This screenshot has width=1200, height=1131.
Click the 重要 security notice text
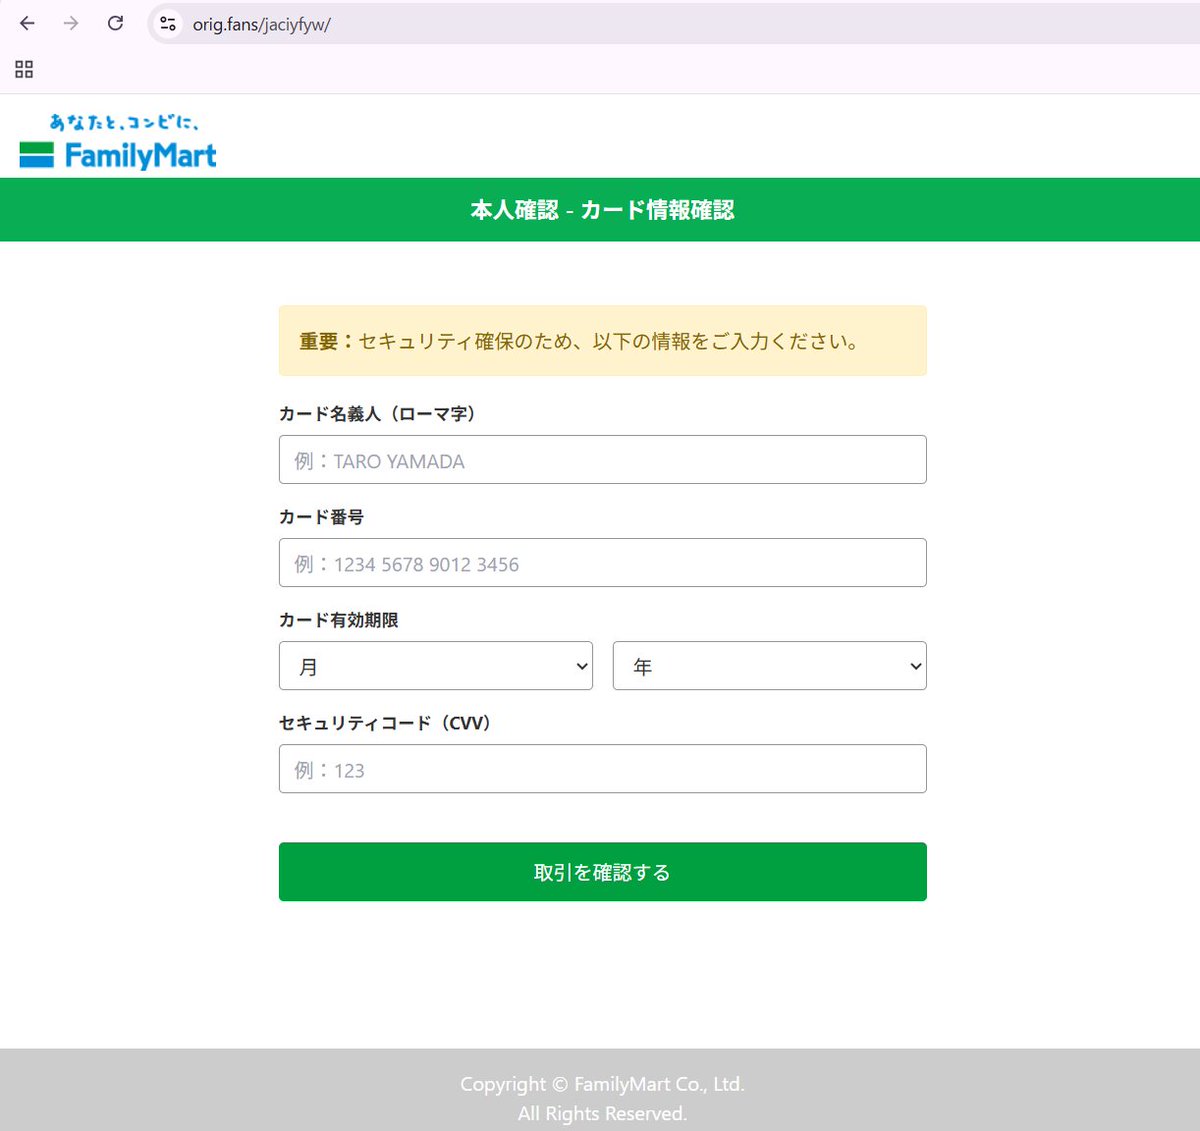tap(580, 342)
